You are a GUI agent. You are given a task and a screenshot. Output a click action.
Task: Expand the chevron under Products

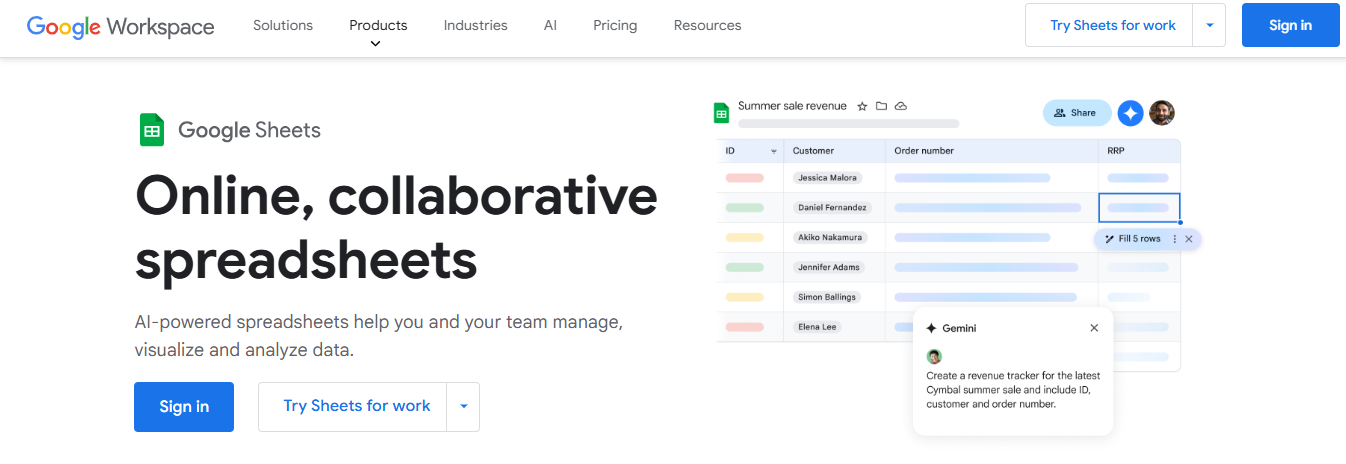[x=375, y=44]
